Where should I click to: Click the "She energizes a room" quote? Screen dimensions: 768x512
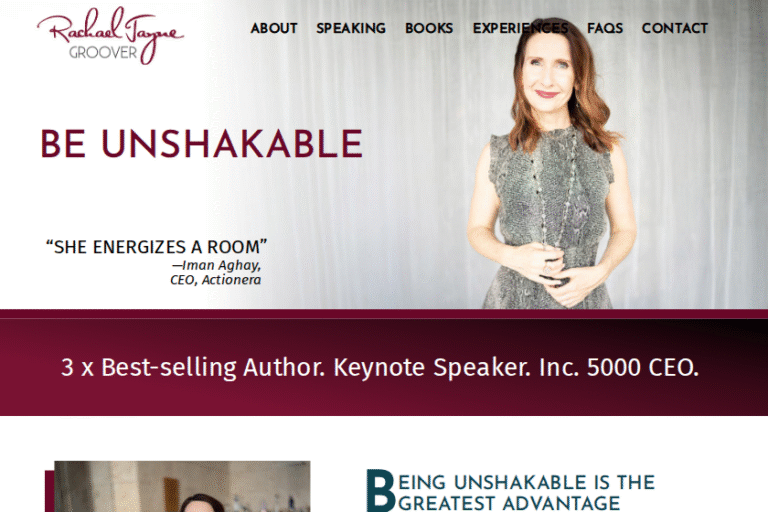[x=156, y=246]
